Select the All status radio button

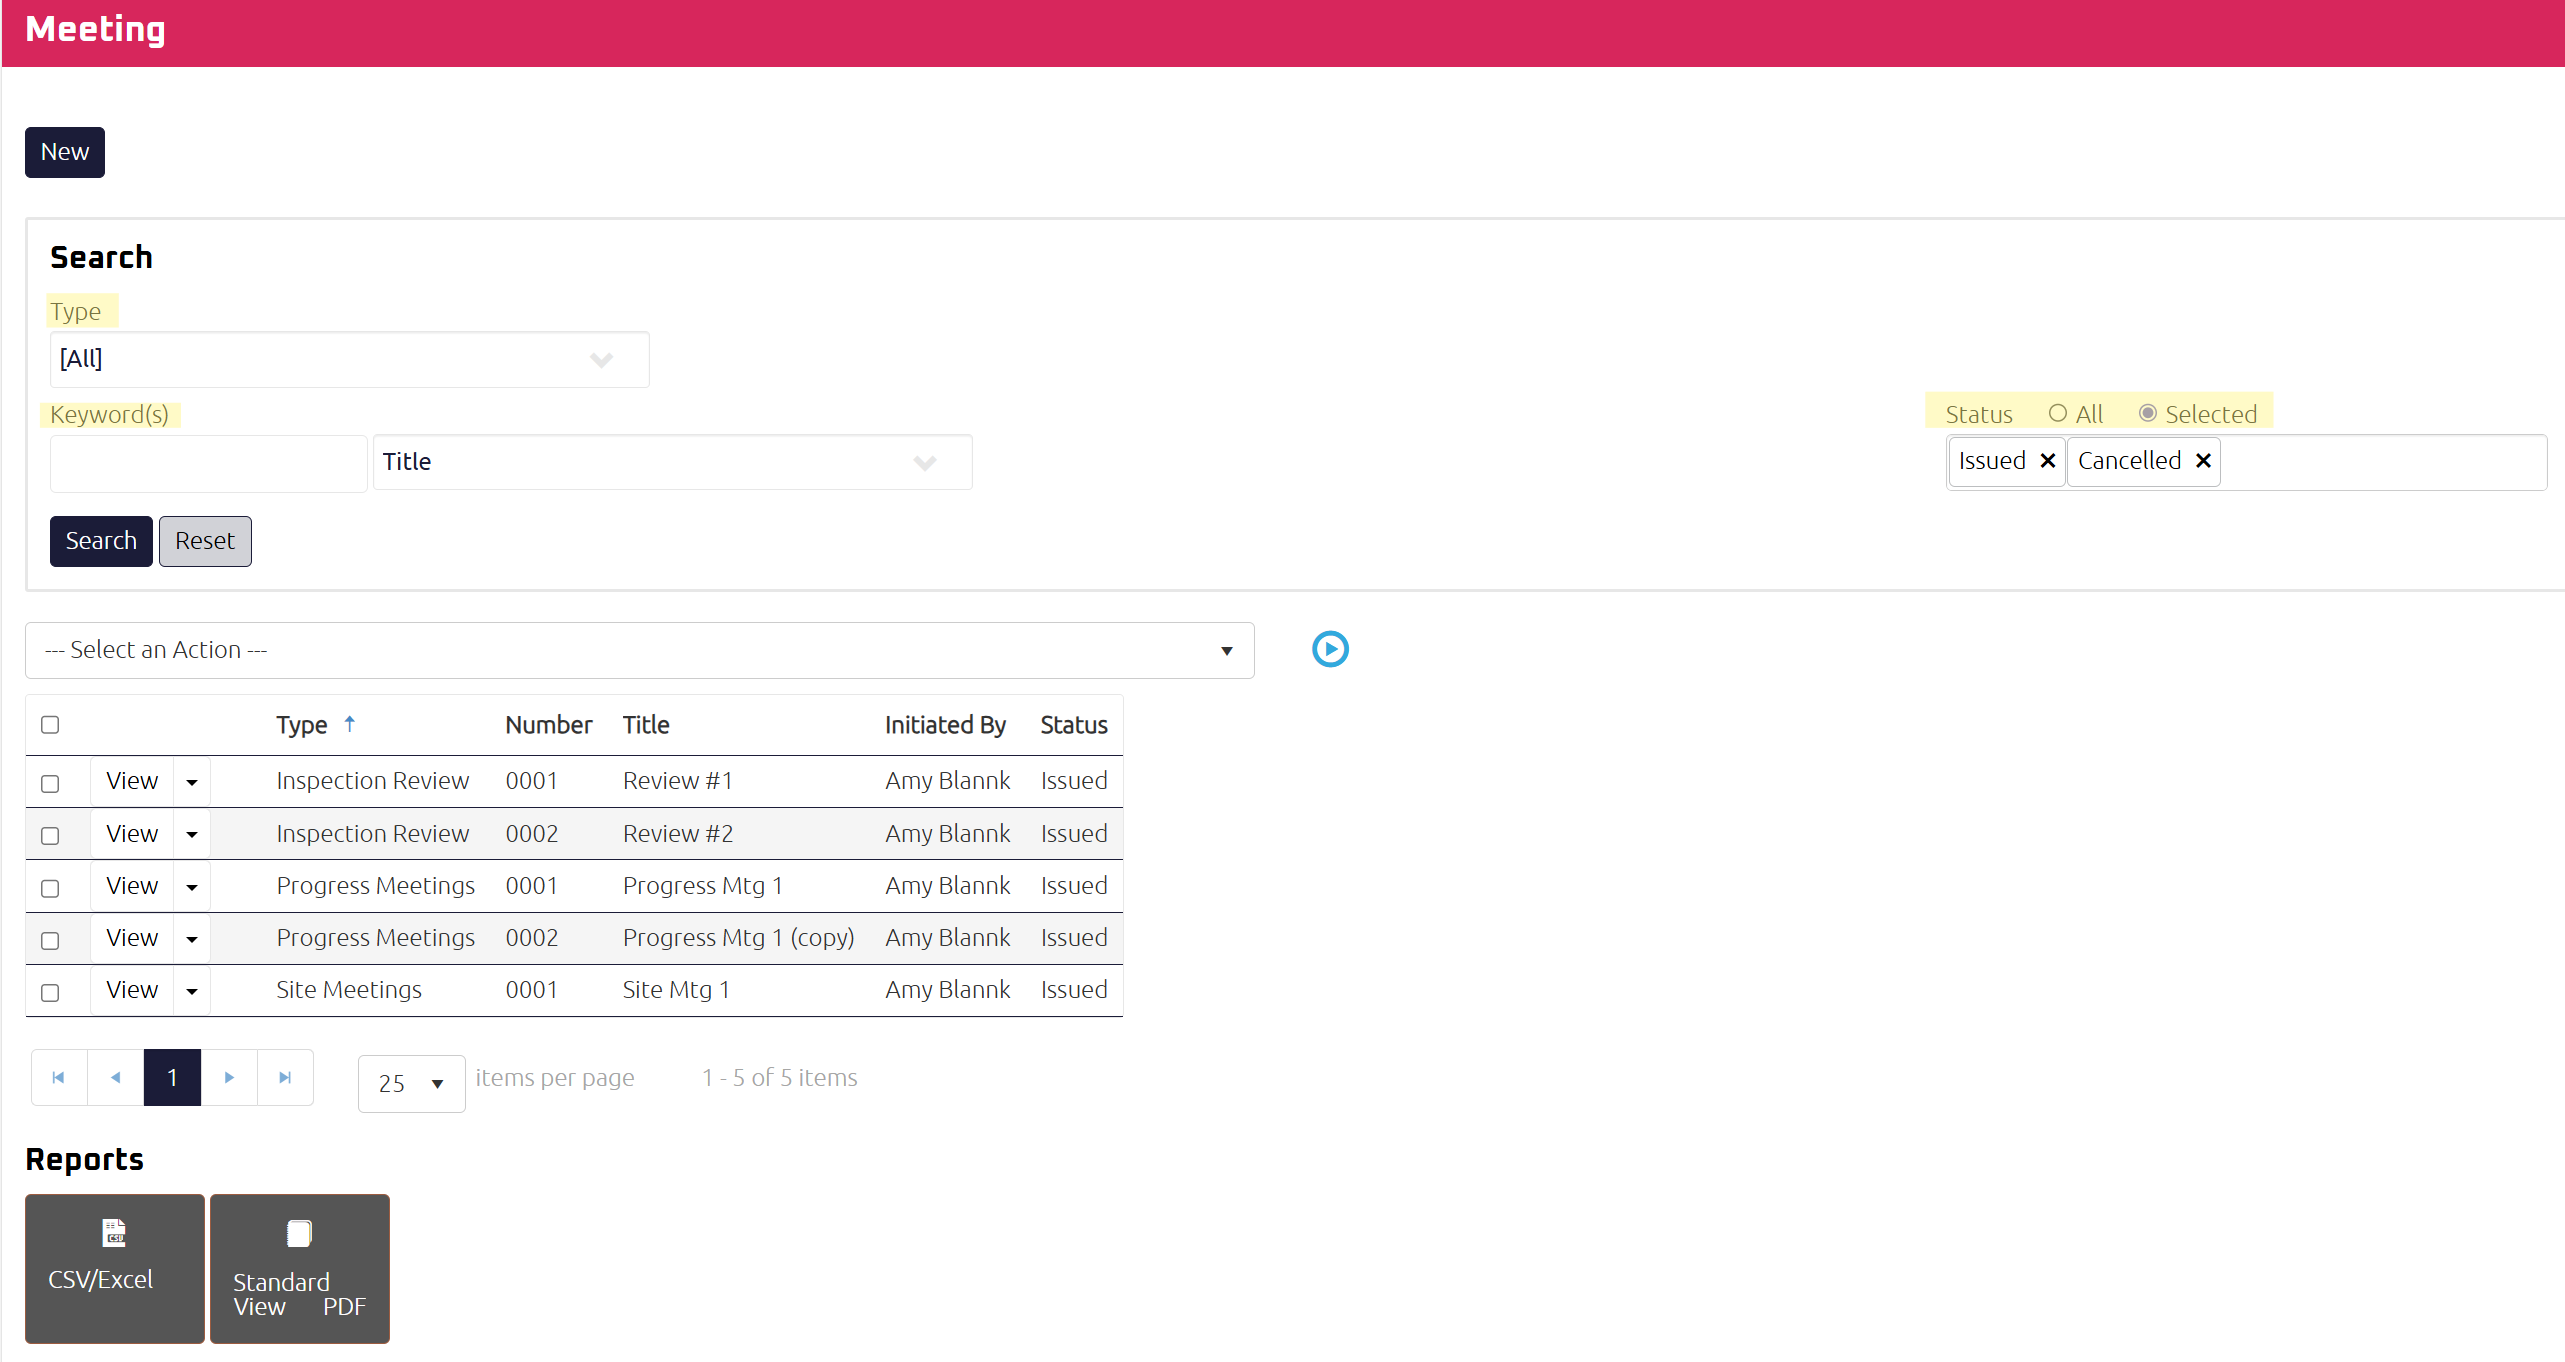pyautogui.click(x=2057, y=413)
